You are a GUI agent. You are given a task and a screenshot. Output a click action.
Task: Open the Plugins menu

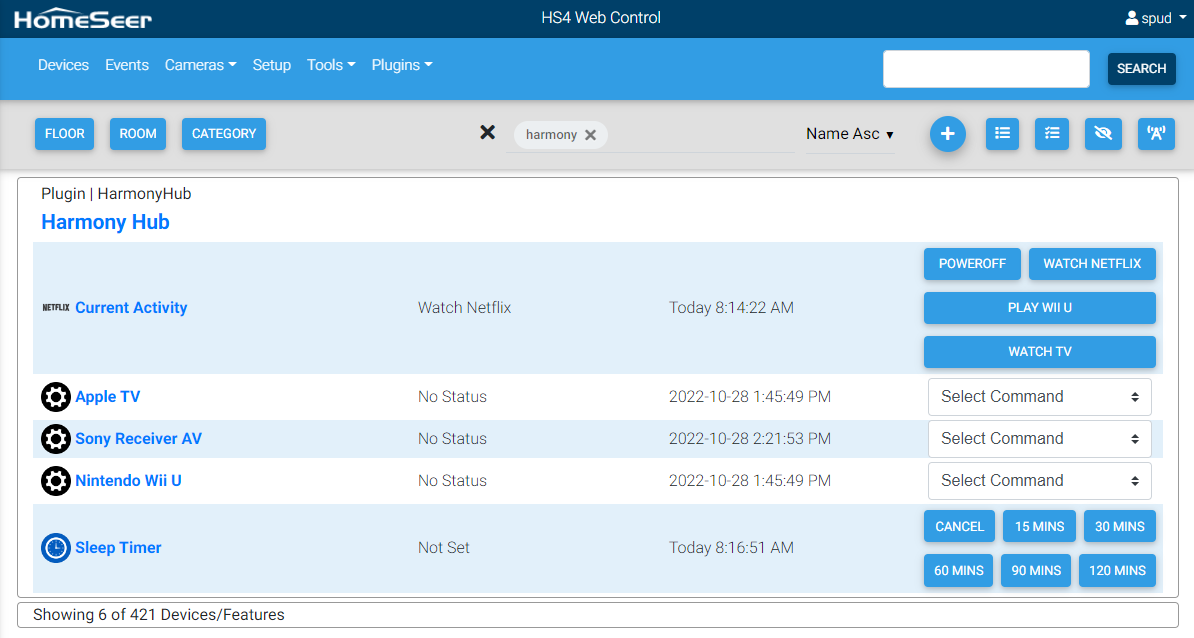click(x=402, y=65)
